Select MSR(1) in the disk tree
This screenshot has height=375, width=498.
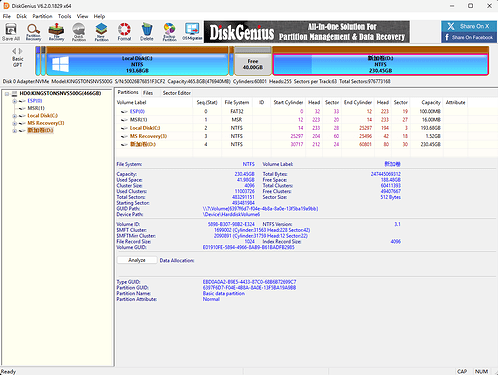point(36,108)
